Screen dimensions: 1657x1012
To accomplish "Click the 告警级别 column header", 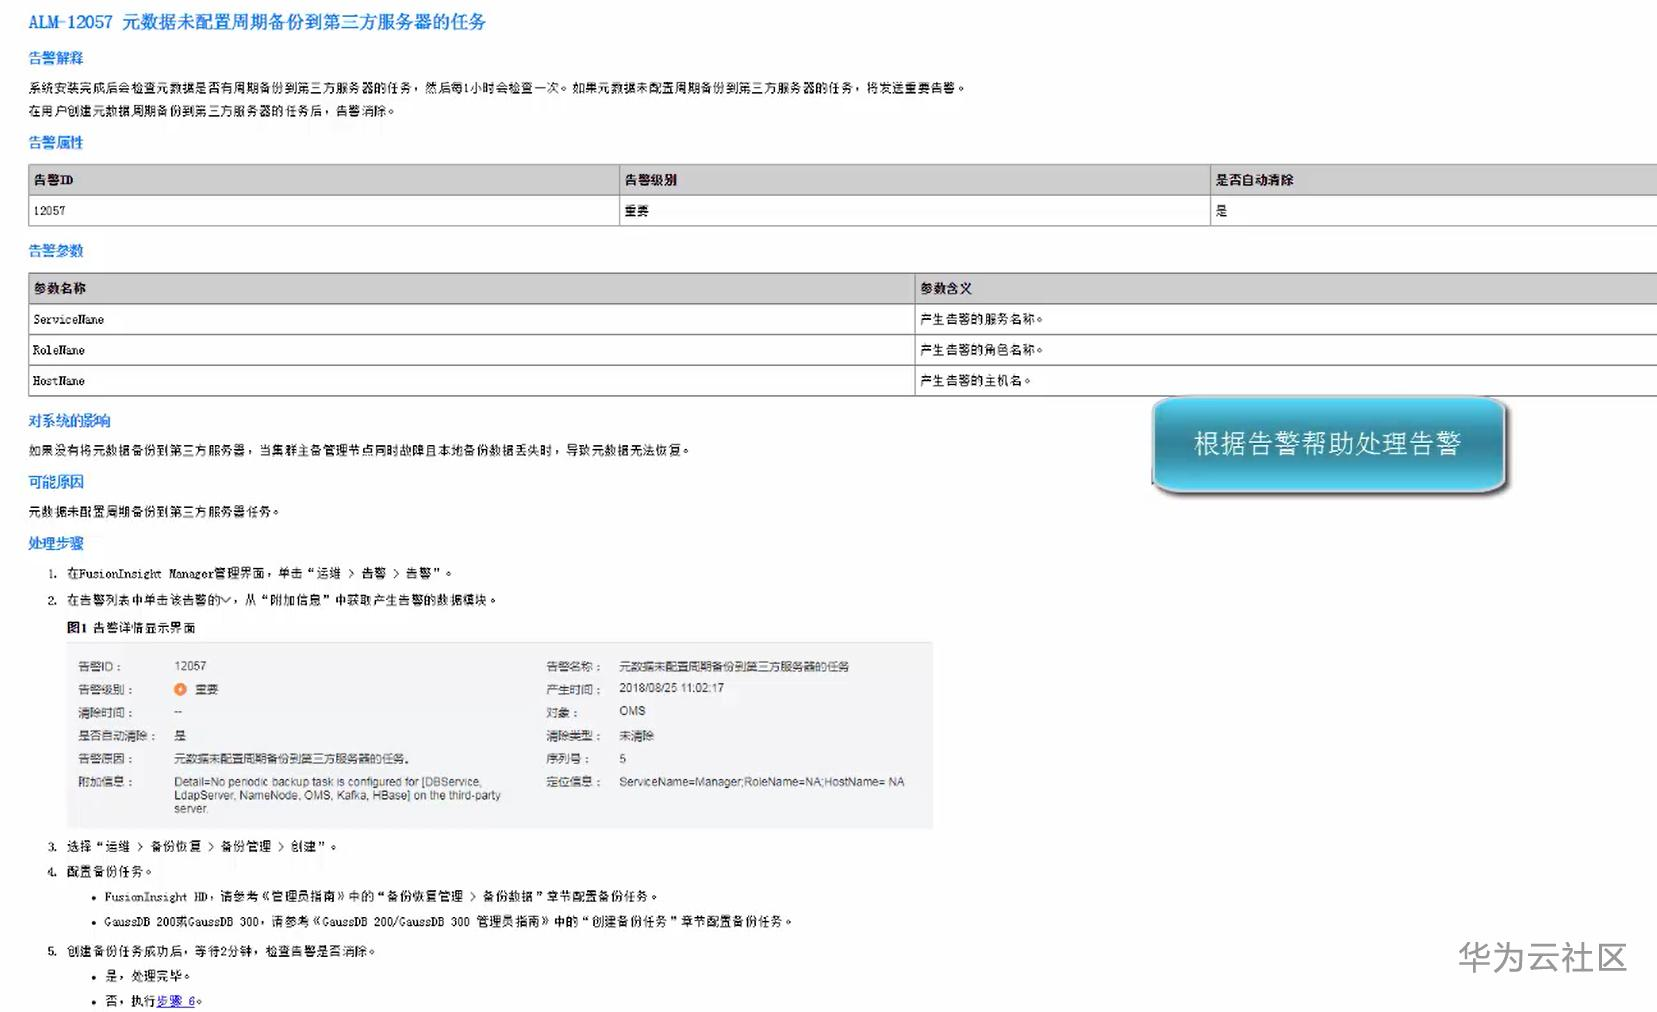I will [x=915, y=180].
